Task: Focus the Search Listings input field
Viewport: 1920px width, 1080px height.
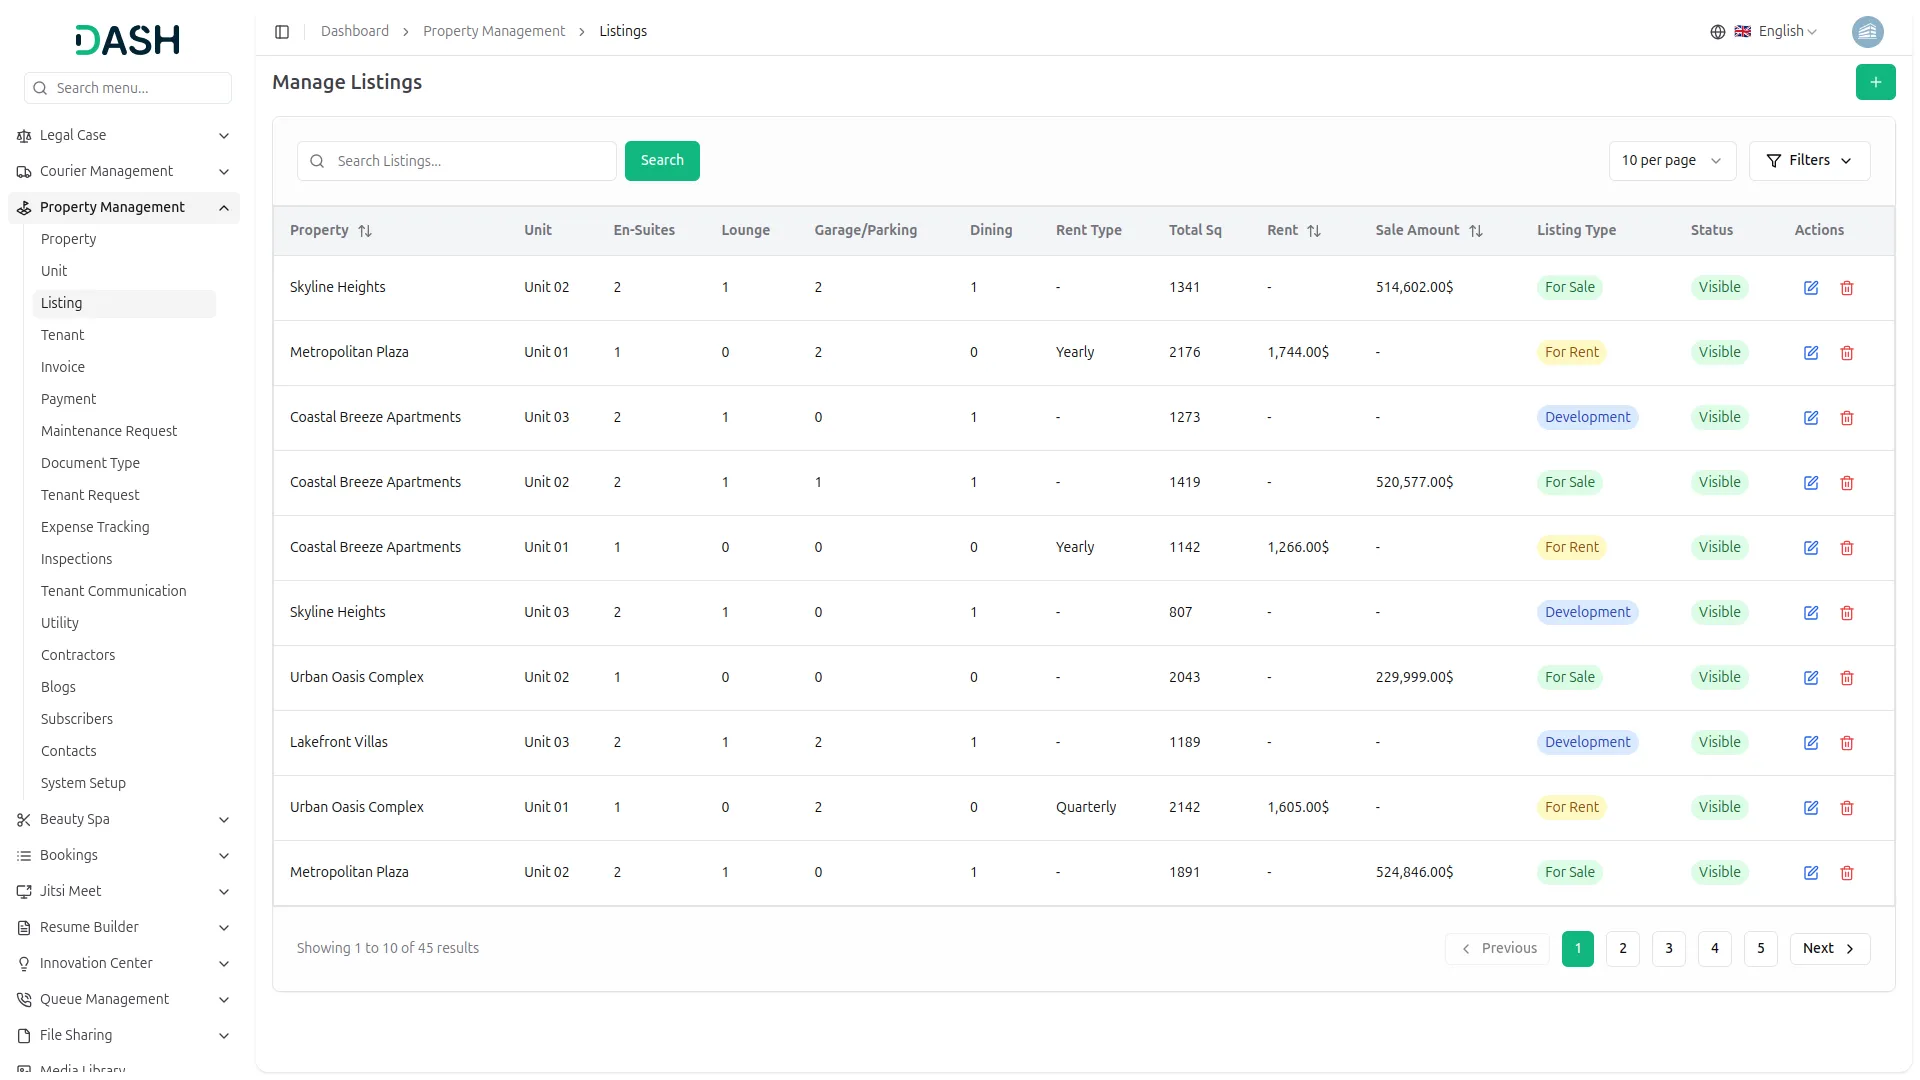Action: click(x=470, y=161)
